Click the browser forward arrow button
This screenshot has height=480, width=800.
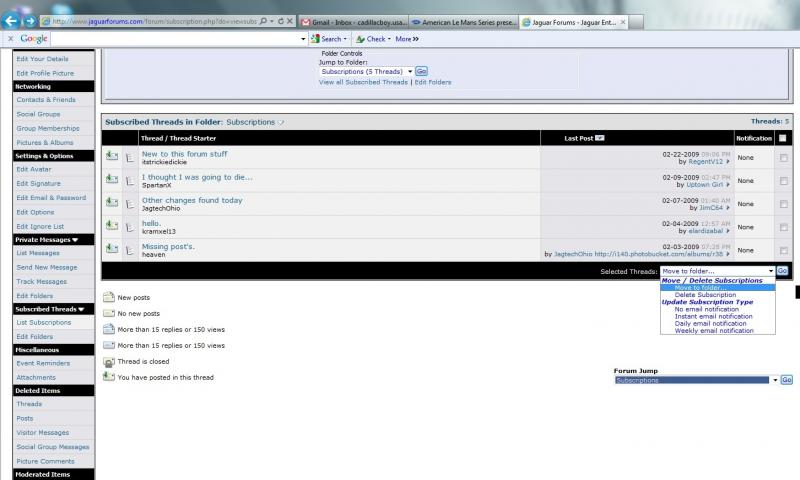(x=30, y=21)
